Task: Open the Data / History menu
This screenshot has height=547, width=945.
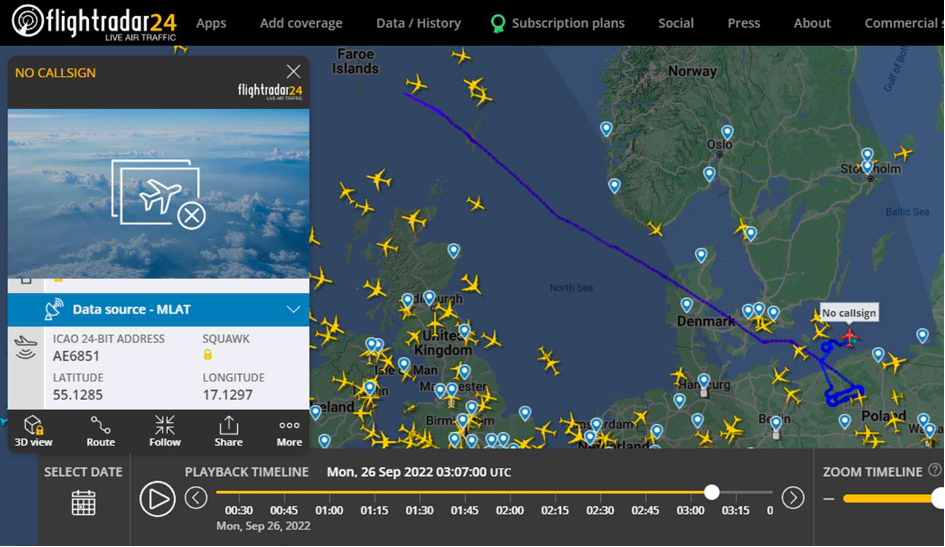Action: 418,23
